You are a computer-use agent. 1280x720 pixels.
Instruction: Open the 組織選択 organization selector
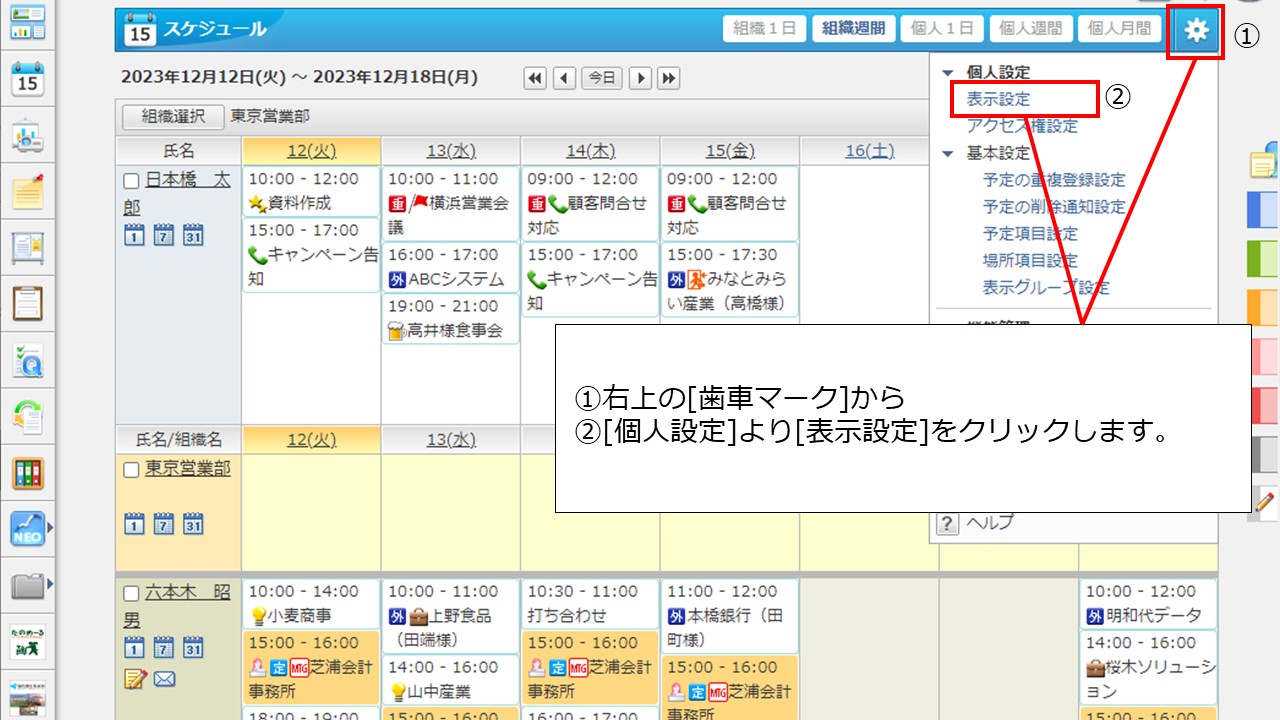(x=172, y=116)
